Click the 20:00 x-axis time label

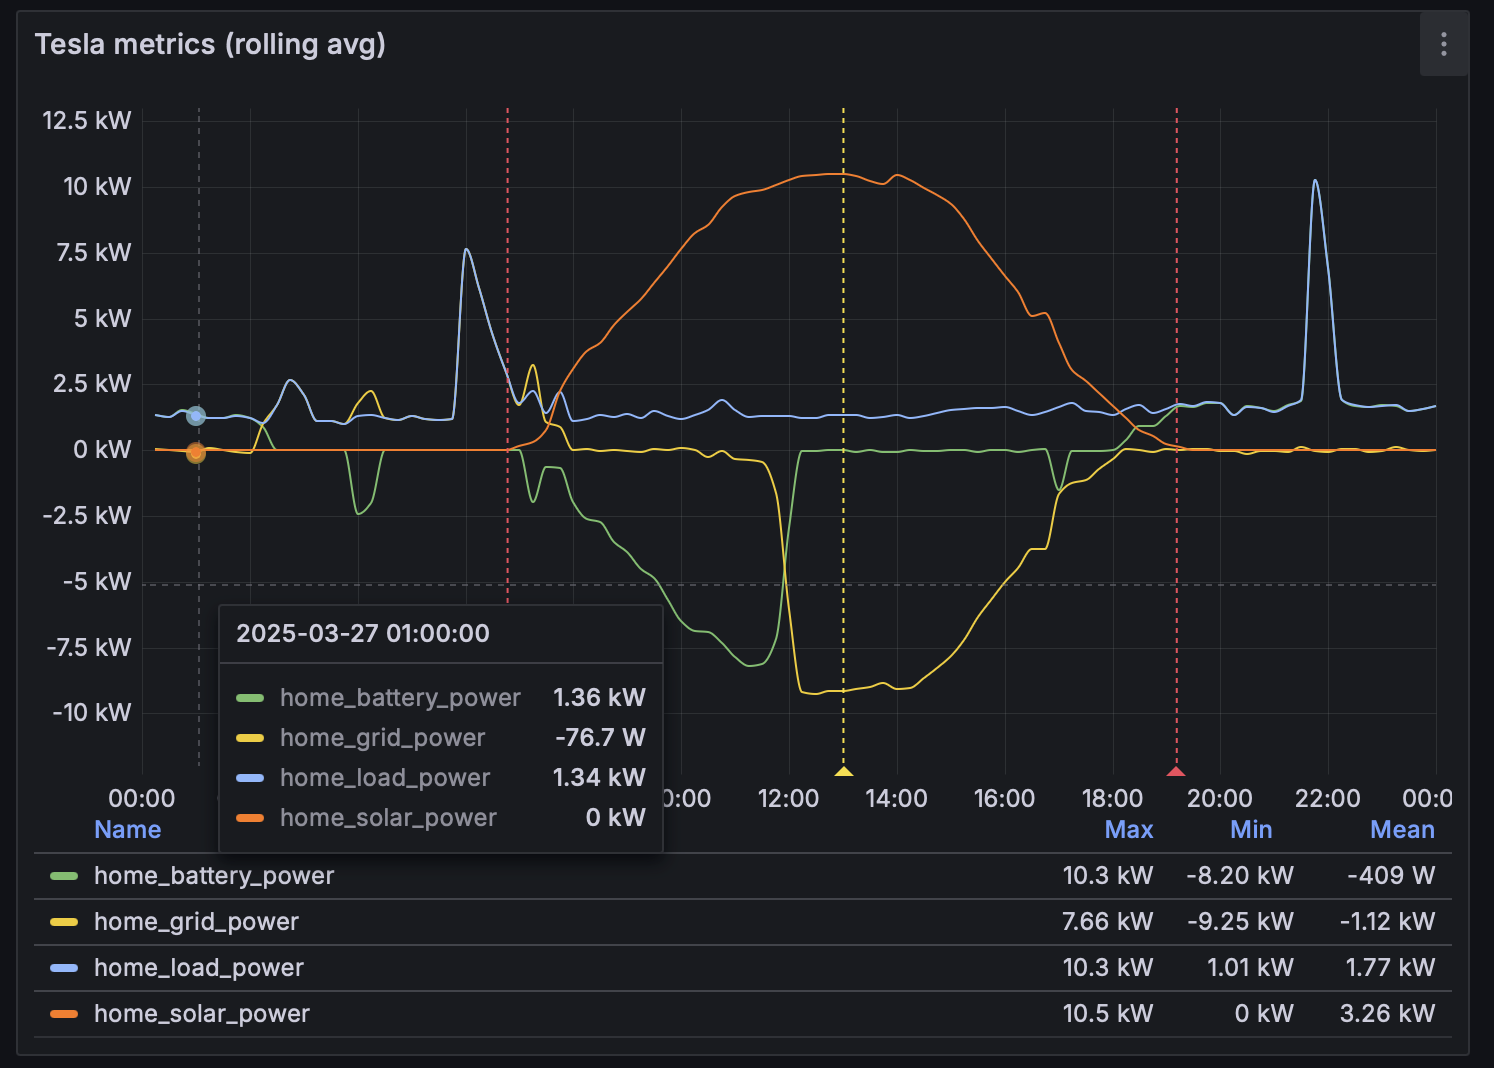pyautogui.click(x=1220, y=799)
